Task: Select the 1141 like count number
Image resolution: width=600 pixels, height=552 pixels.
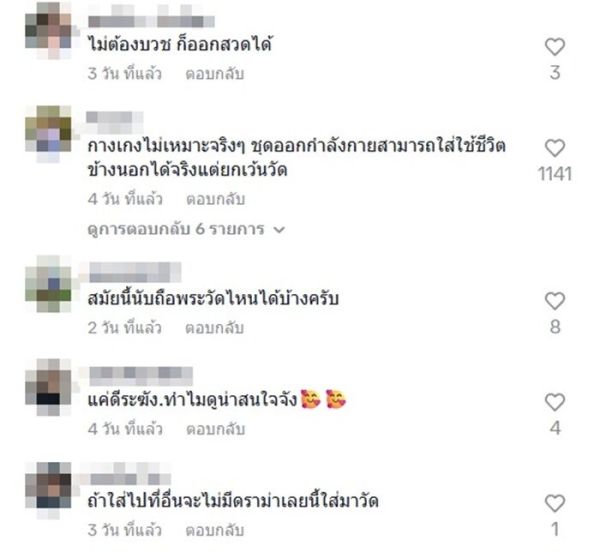Action: (554, 174)
